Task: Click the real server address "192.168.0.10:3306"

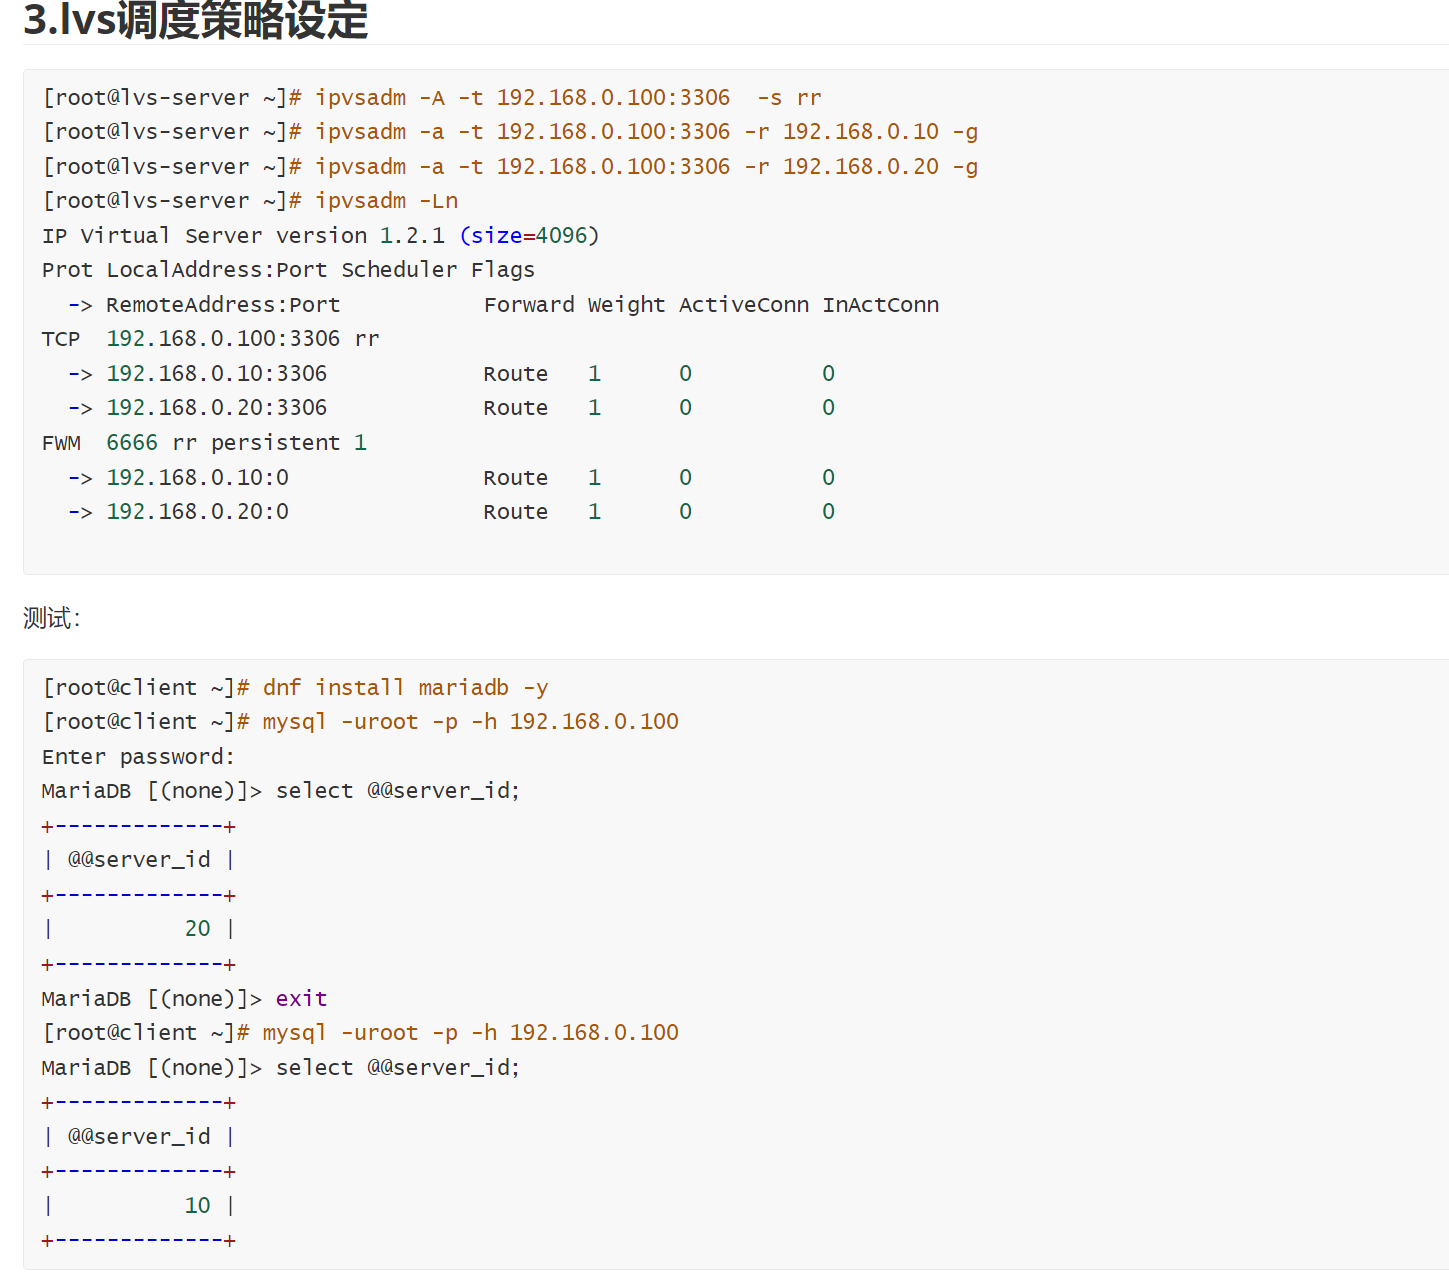Action: [x=217, y=374]
